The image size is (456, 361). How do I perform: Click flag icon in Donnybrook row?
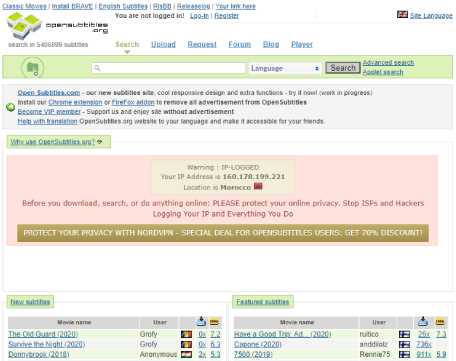coord(186,354)
